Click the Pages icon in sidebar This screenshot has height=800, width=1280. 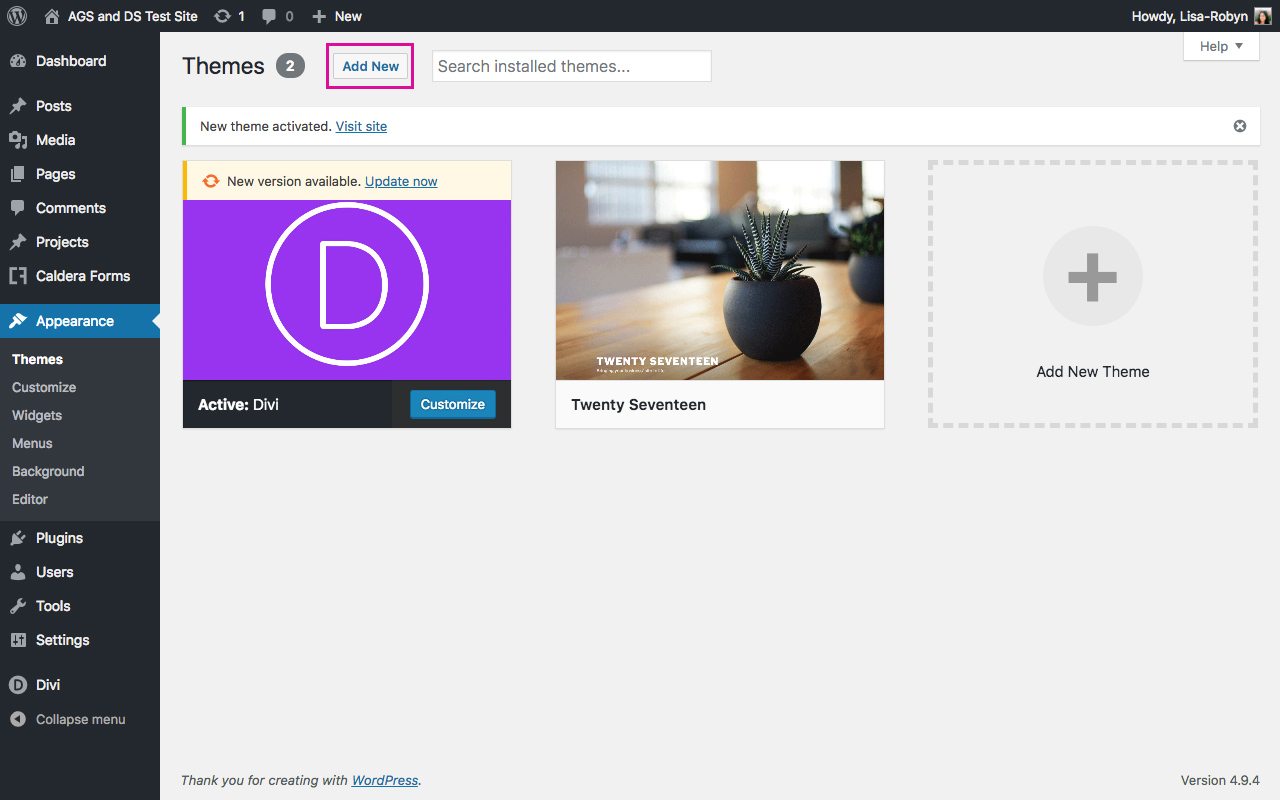[18, 174]
